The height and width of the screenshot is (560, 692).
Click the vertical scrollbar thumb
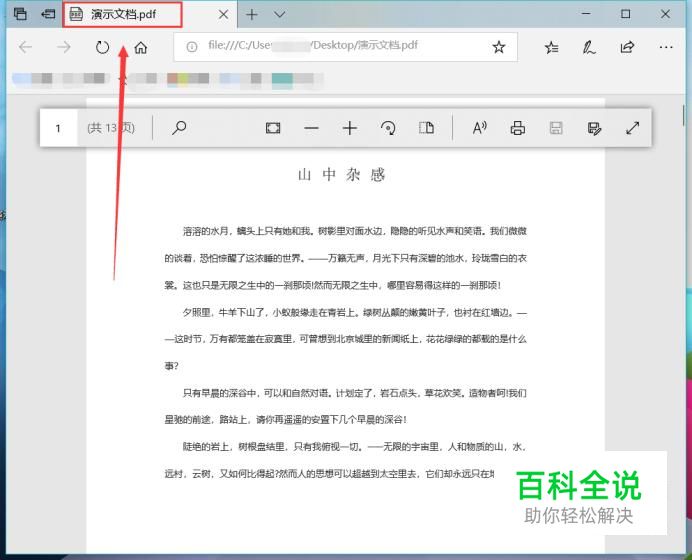coord(683,114)
